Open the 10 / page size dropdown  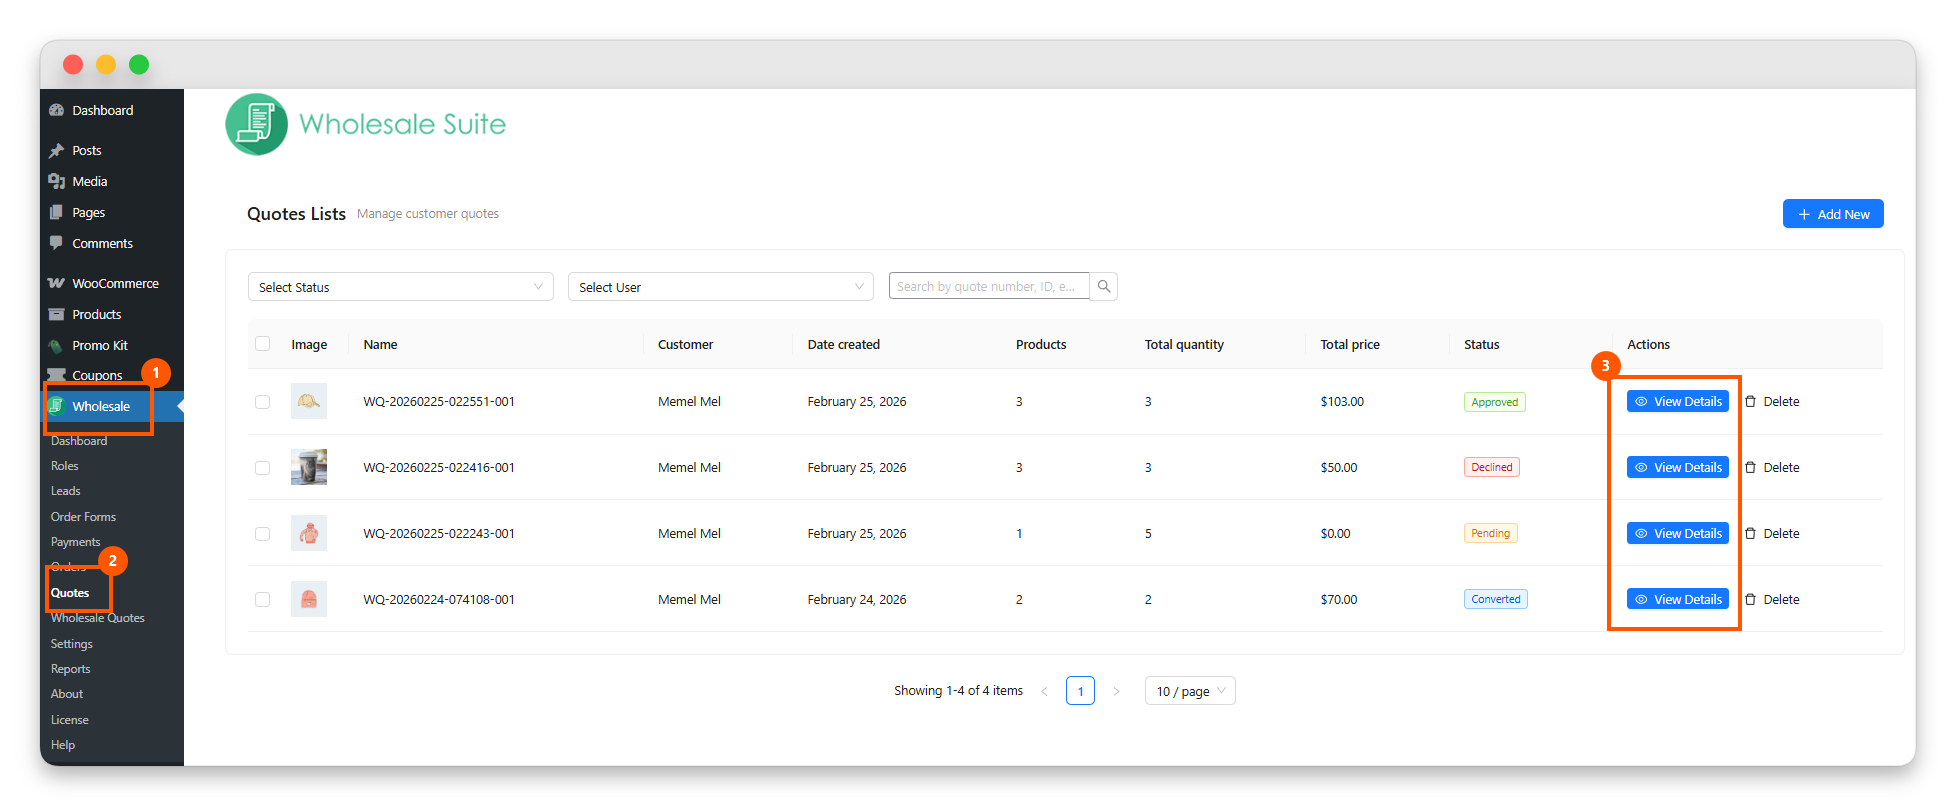point(1189,691)
